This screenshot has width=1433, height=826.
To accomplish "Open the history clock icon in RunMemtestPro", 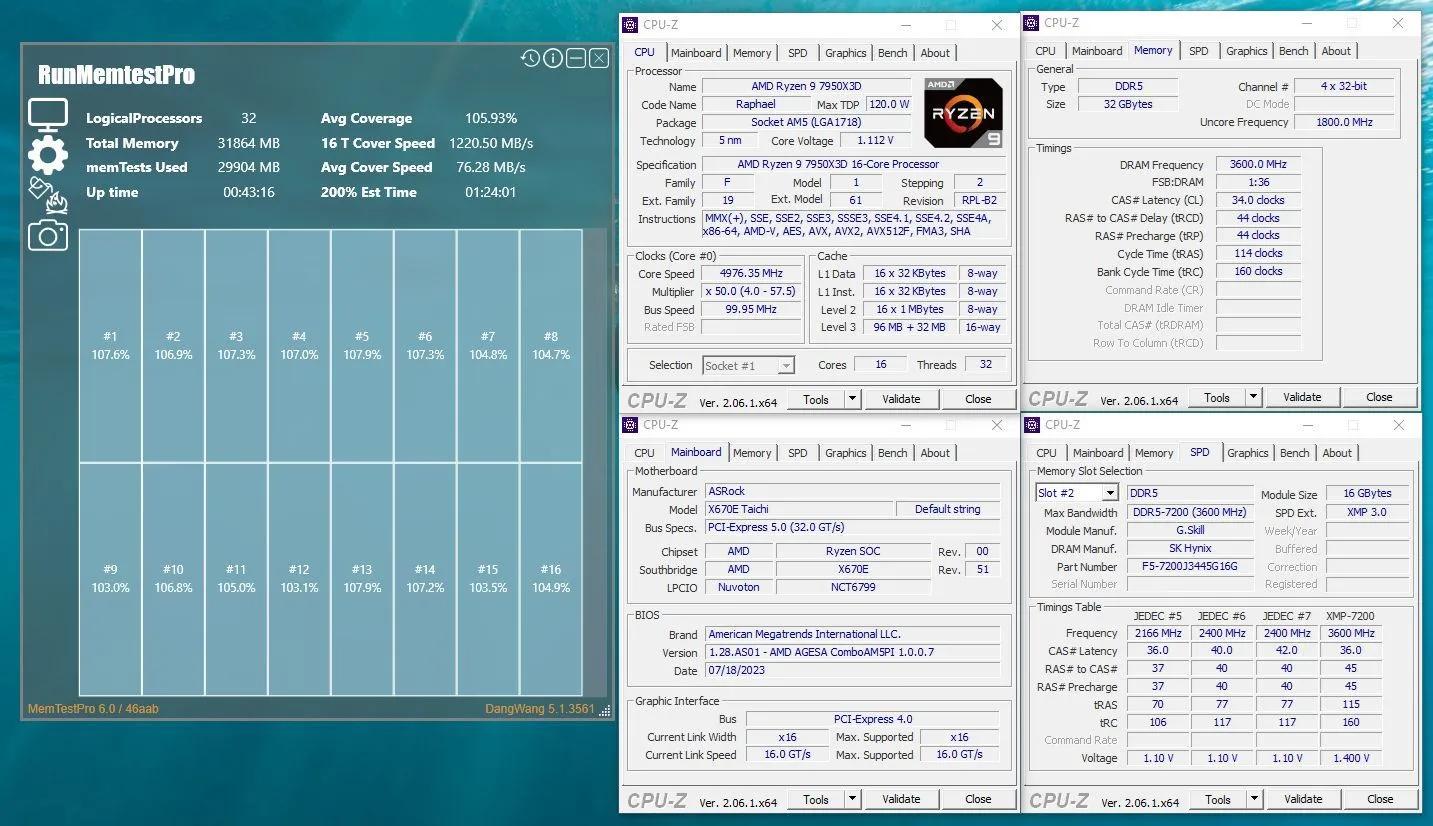I will [x=530, y=58].
